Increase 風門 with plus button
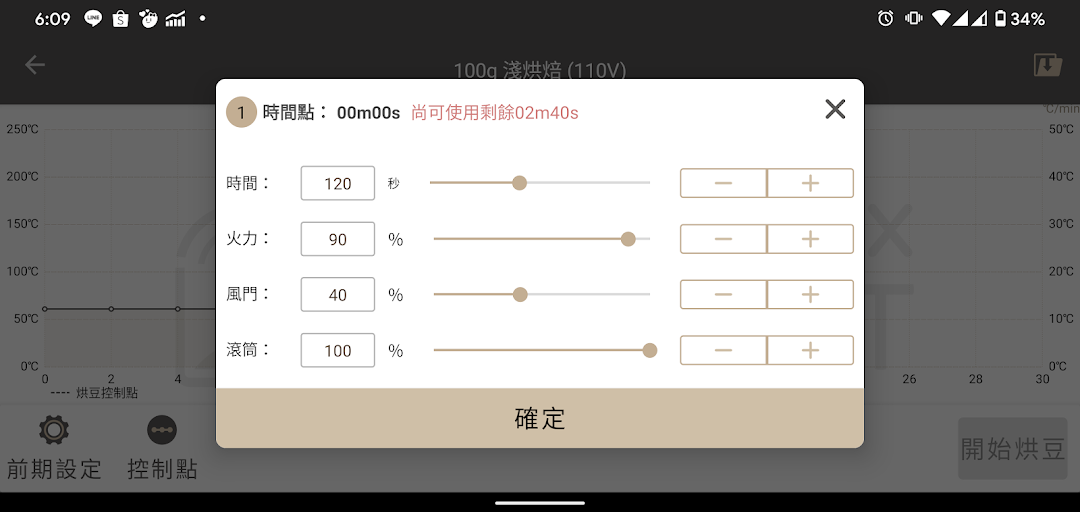 (810, 294)
